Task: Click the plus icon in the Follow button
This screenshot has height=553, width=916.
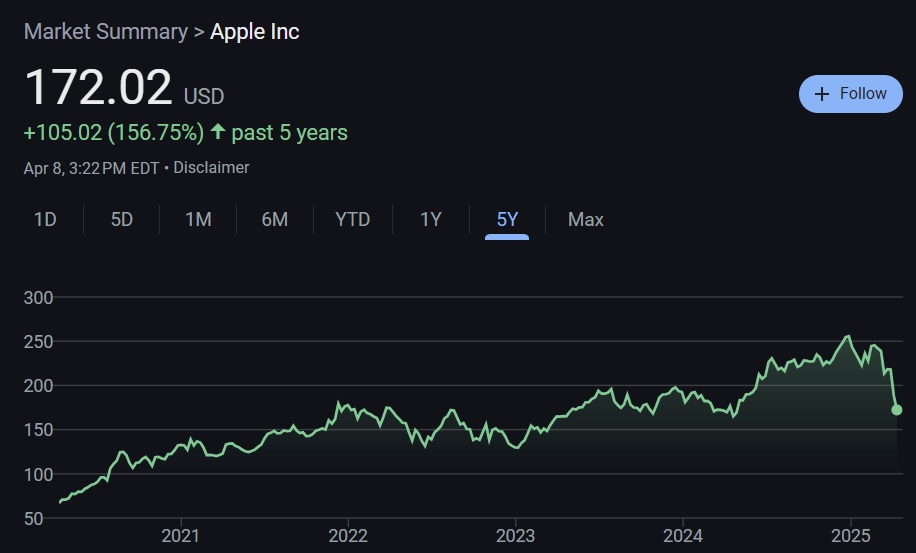Action: [x=822, y=94]
